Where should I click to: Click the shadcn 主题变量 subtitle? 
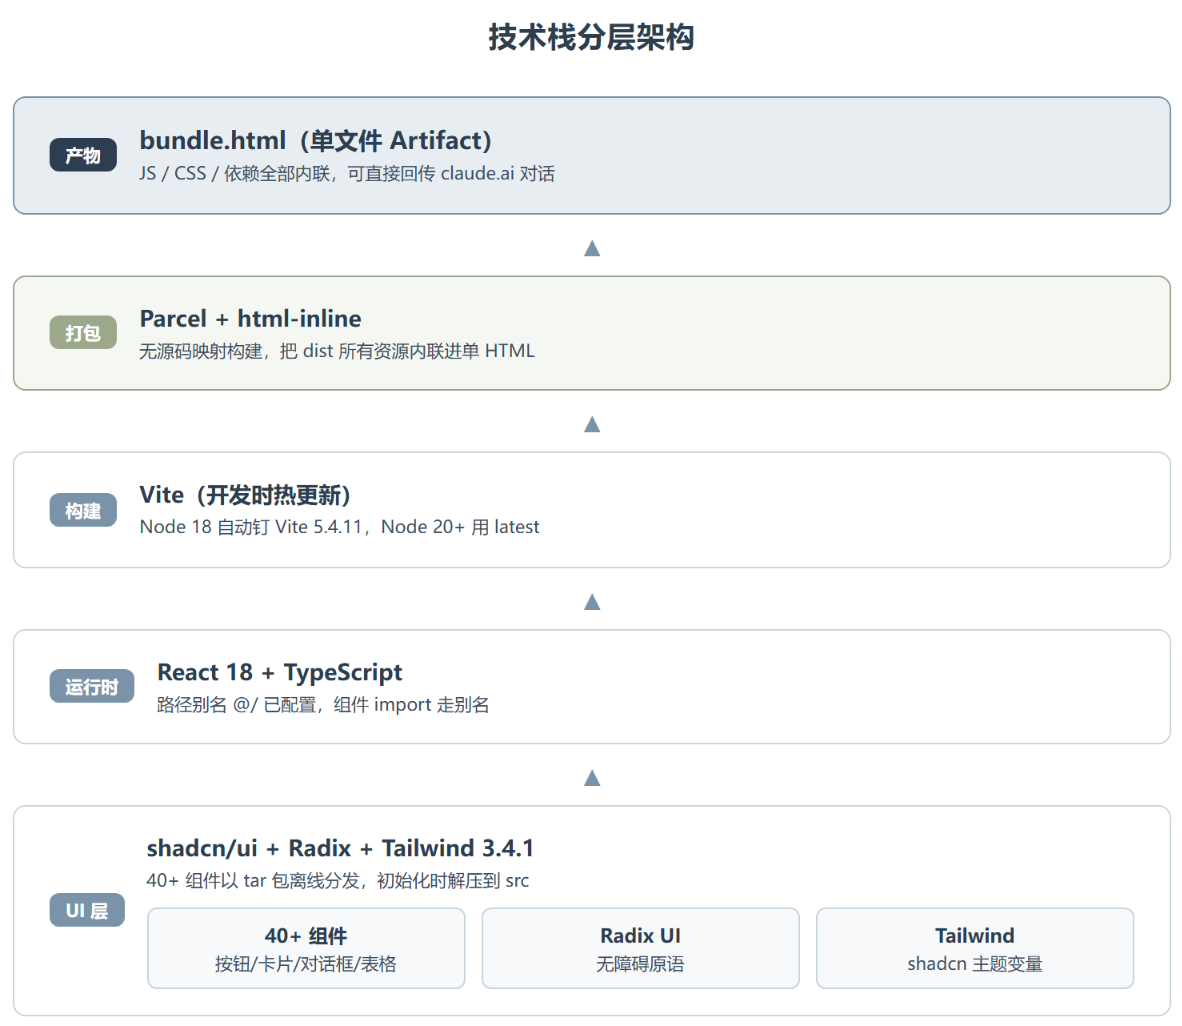point(975,964)
